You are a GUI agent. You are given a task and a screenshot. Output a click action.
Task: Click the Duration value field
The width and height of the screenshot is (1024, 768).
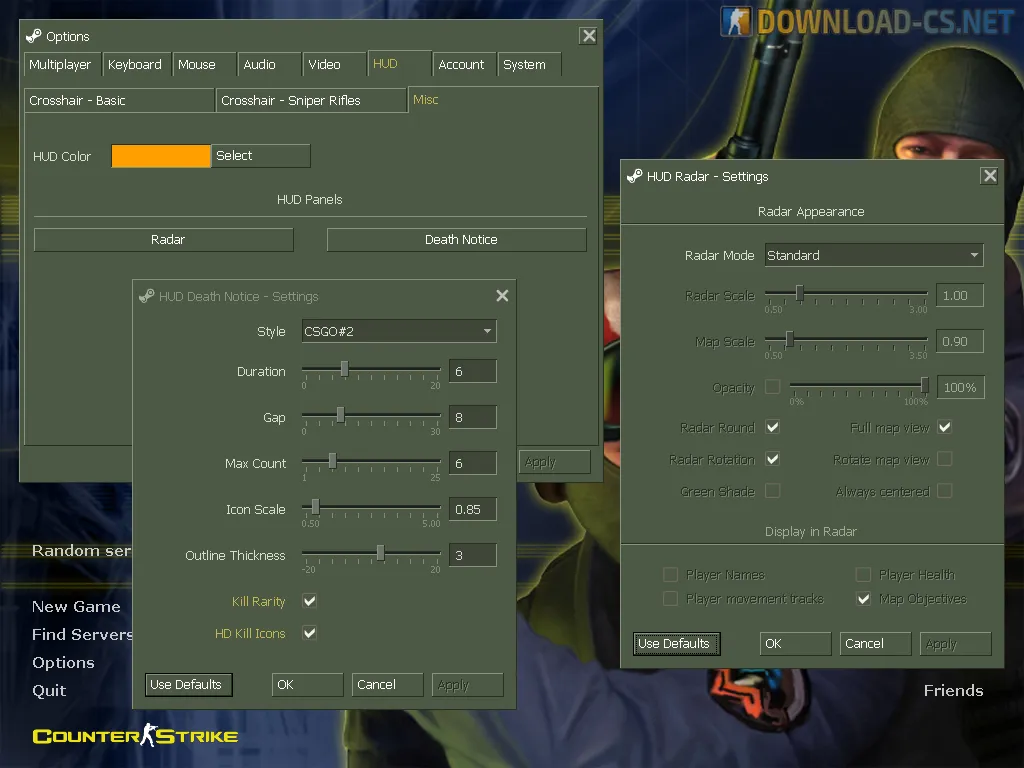pos(473,371)
